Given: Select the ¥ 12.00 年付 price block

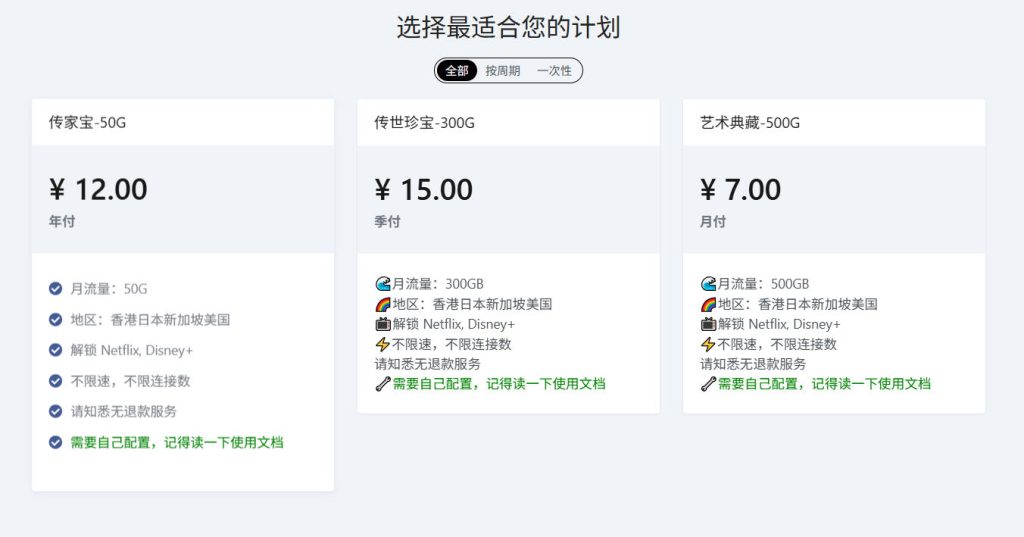Looking at the screenshot, I should pyautogui.click(x=183, y=199).
